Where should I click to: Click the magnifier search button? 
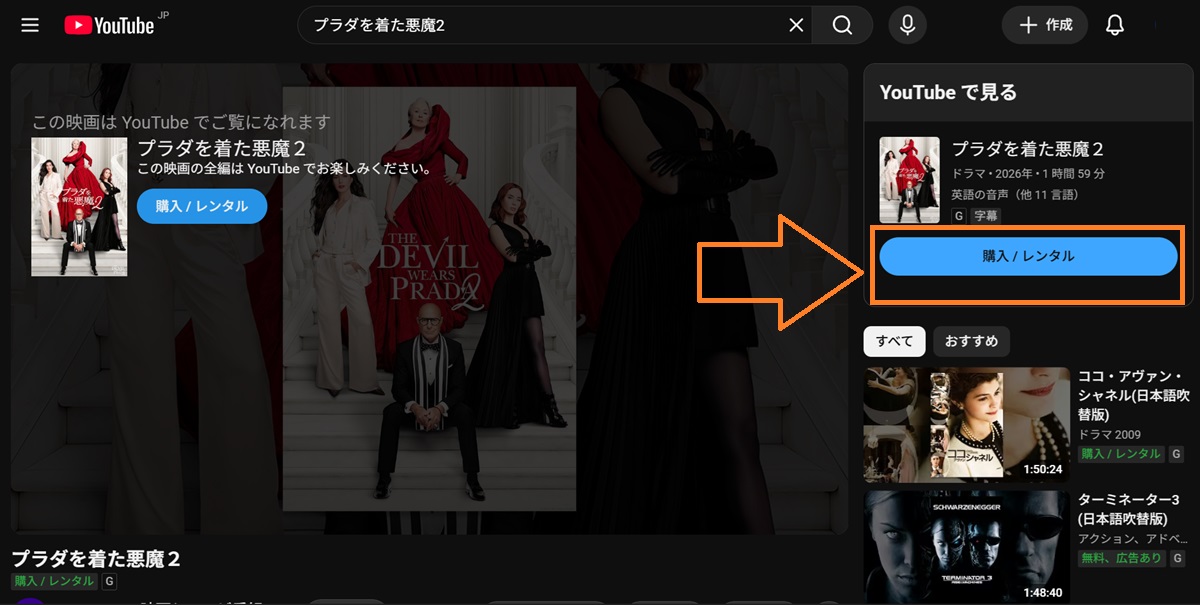coord(842,25)
